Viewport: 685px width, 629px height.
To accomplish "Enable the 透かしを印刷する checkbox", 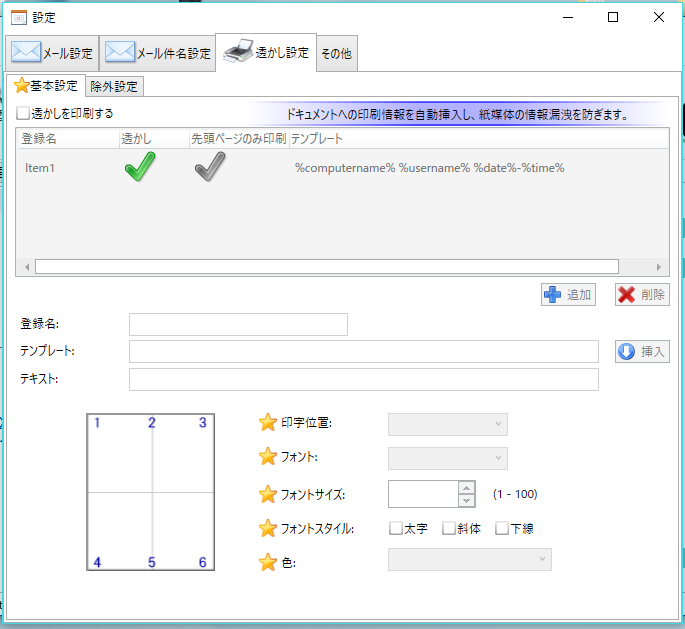I will point(23,114).
